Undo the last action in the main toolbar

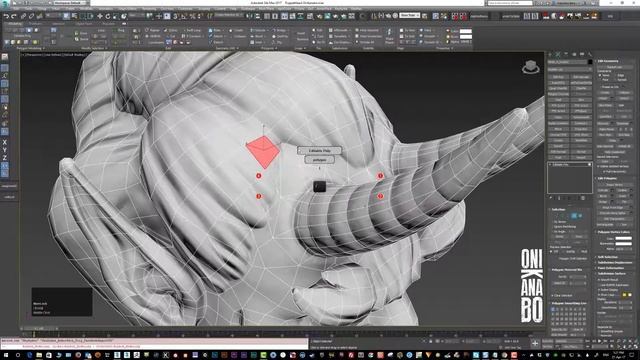pos(6,16)
